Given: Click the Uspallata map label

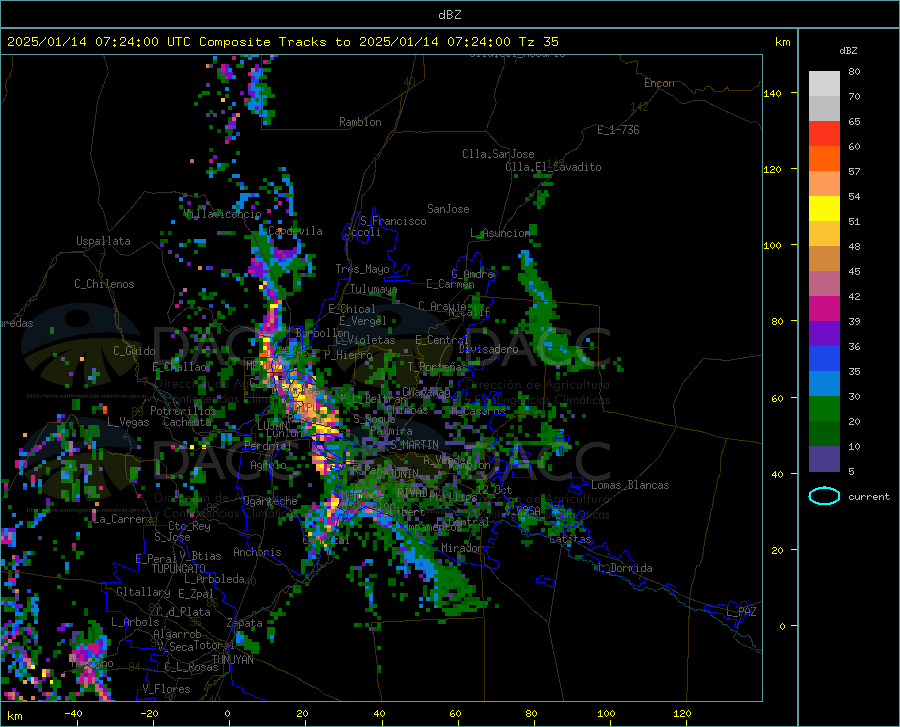Looking at the screenshot, I should coord(103,241).
